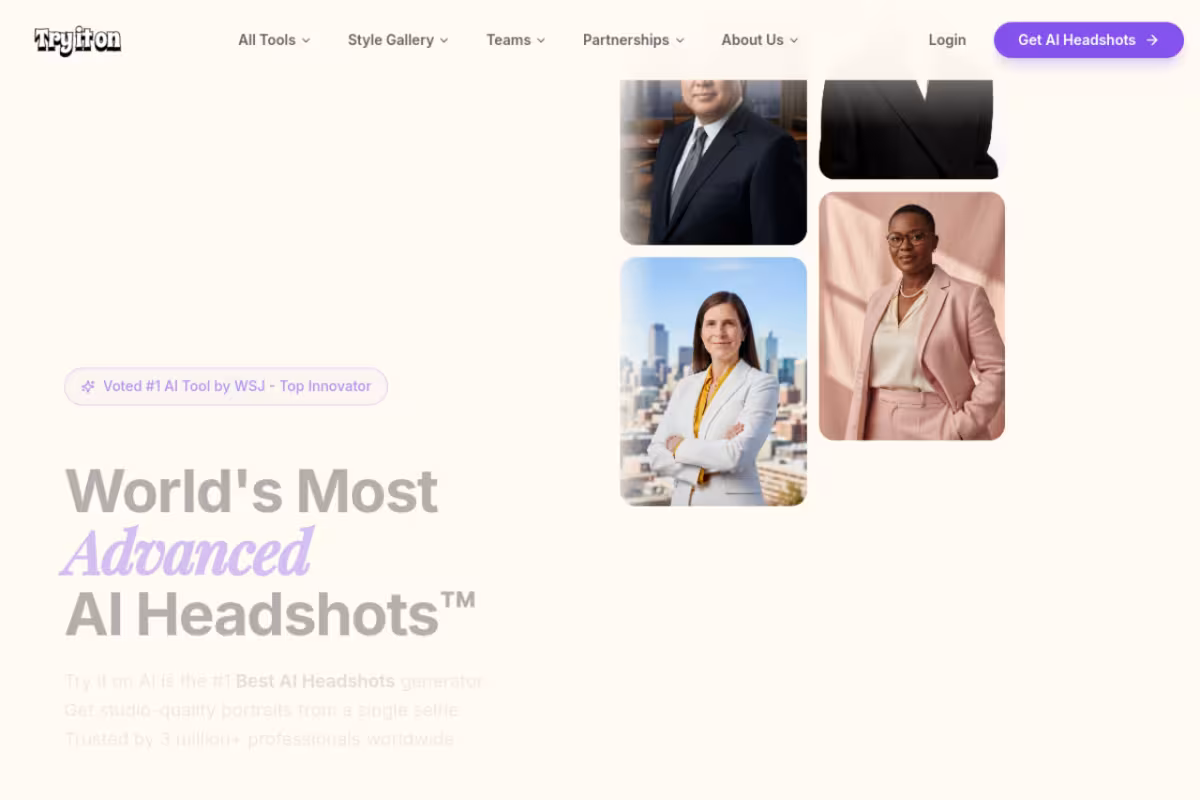Open the woman in white blazer headshot
The width and height of the screenshot is (1200, 800).
[713, 381]
